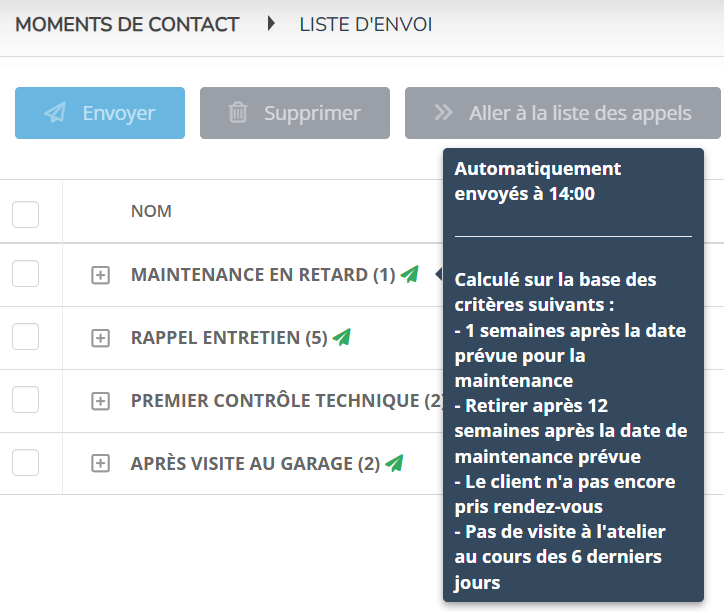This screenshot has width=724, height=613.
Task: Click the double chevron icon before Aller à la liste
Action: (x=444, y=112)
